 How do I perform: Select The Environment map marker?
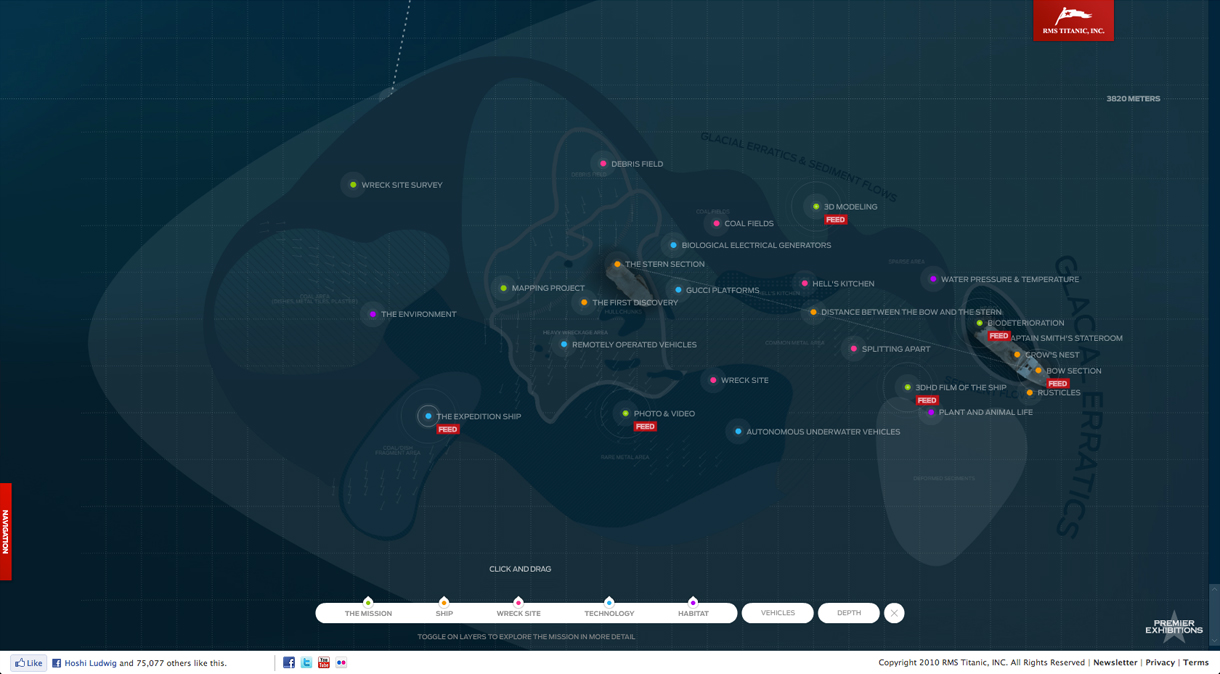tap(373, 314)
